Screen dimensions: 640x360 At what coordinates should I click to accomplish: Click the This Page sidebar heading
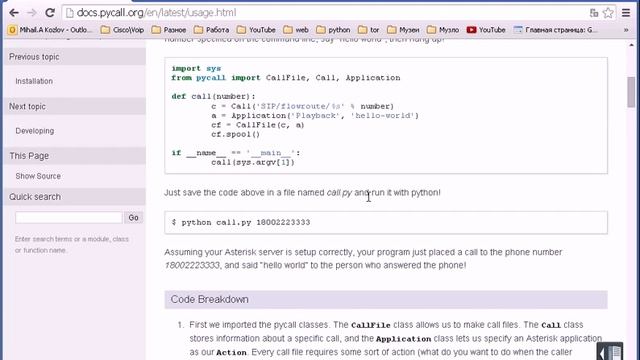pyautogui.click(x=29, y=156)
